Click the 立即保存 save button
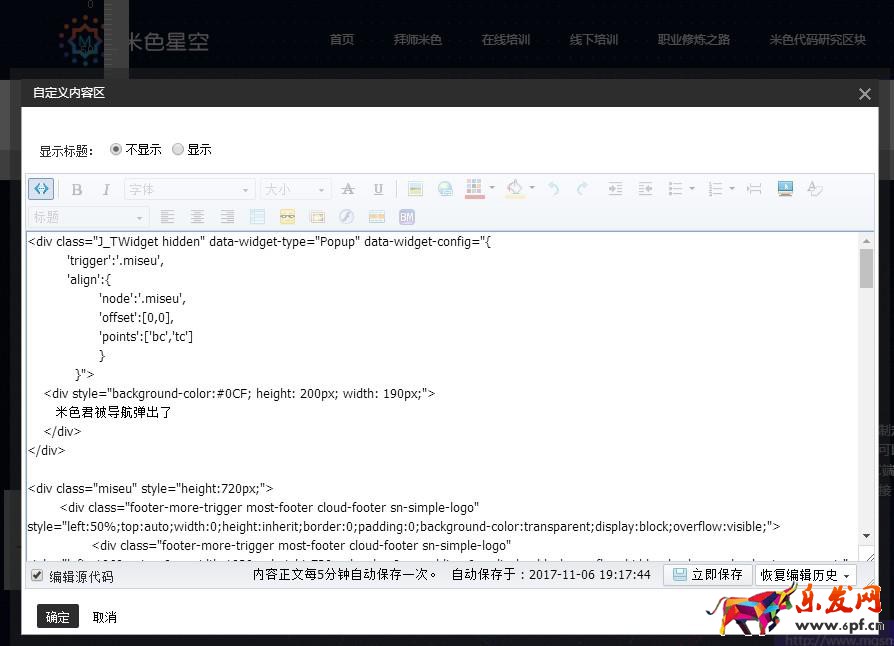 tap(707, 574)
